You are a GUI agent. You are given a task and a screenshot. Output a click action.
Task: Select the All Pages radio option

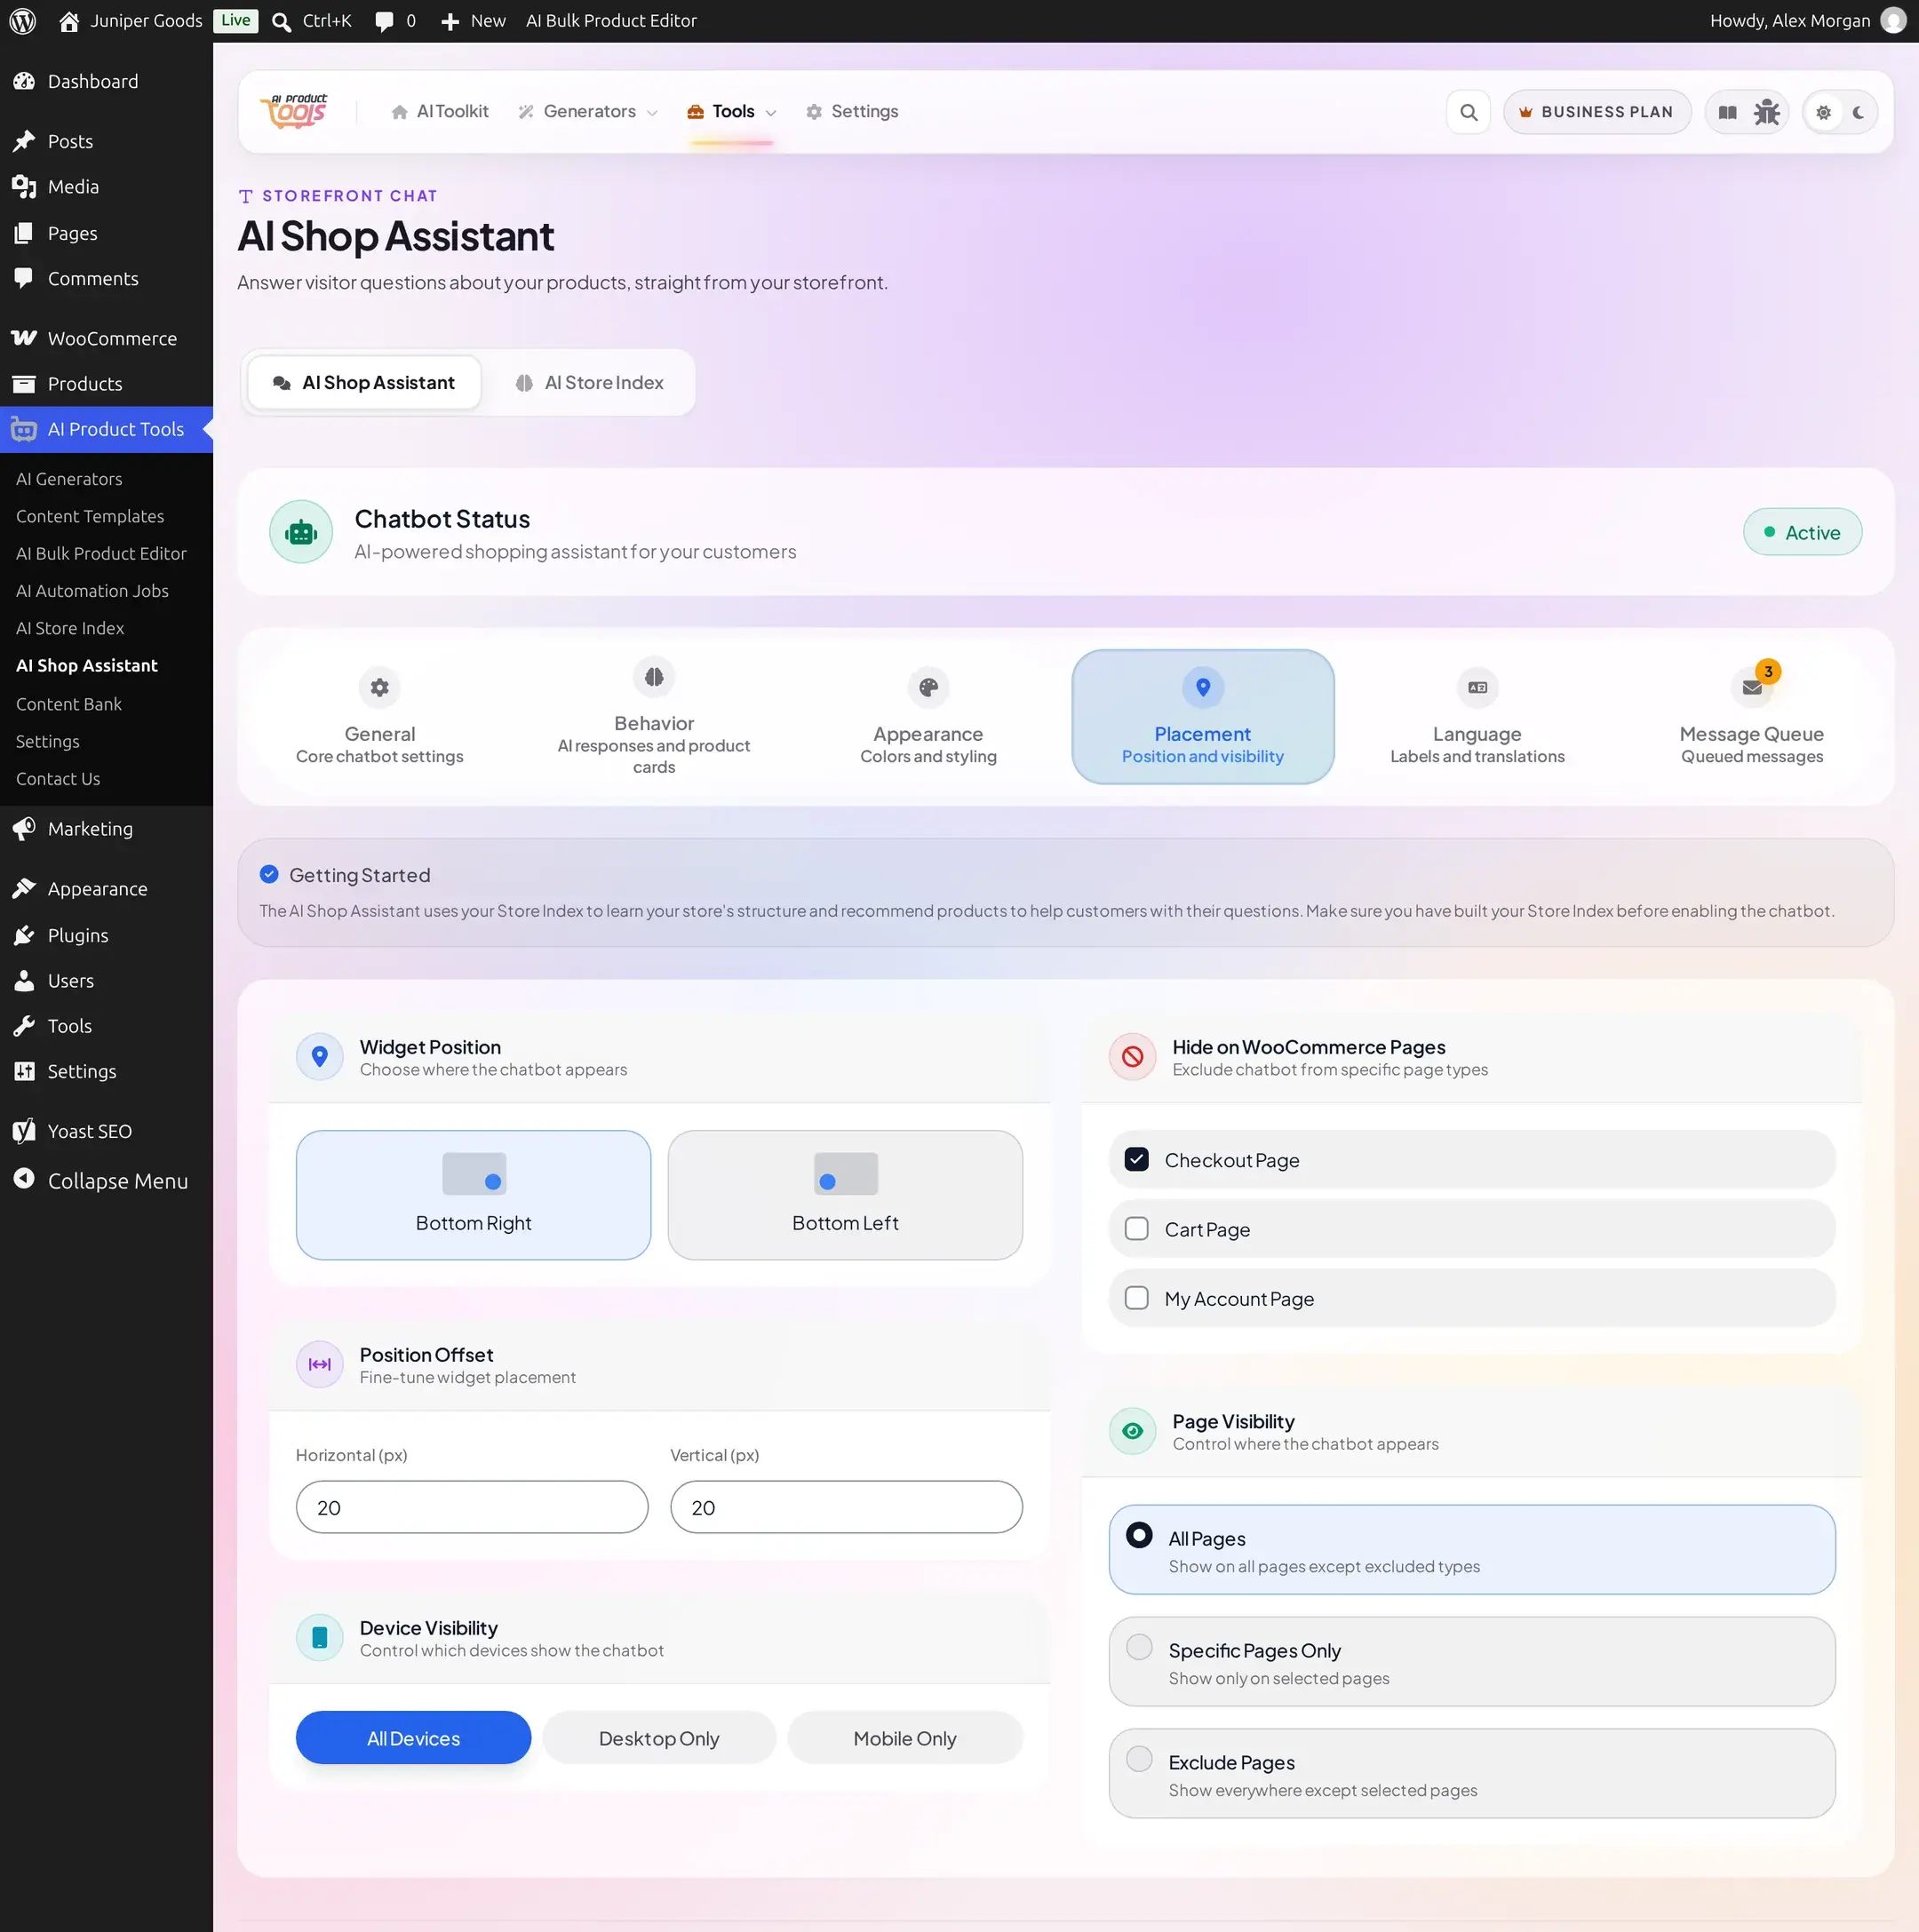1139,1535
